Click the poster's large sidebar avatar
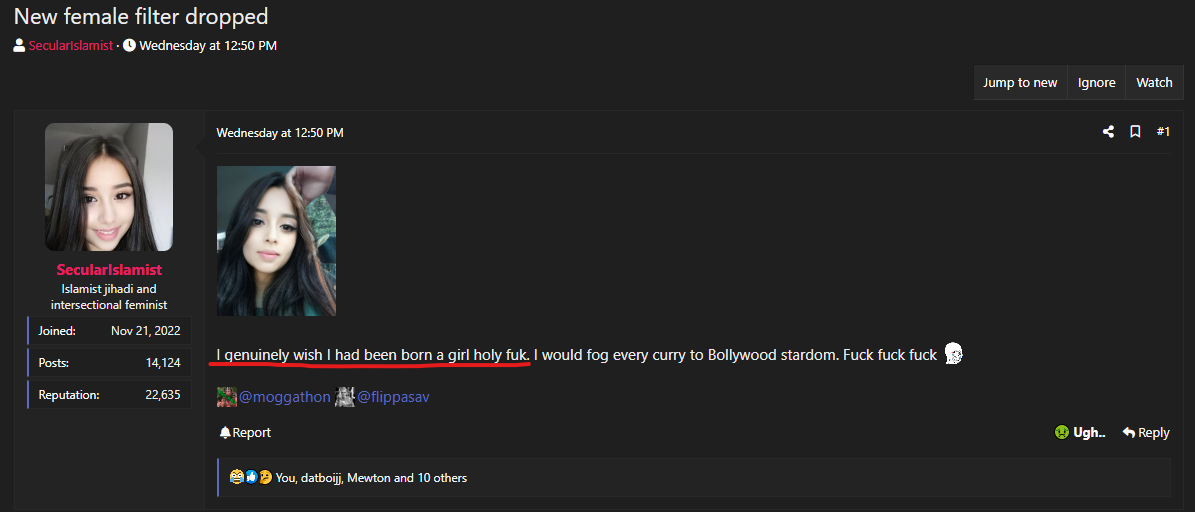The width and height of the screenshot is (1195, 512). coord(109,187)
